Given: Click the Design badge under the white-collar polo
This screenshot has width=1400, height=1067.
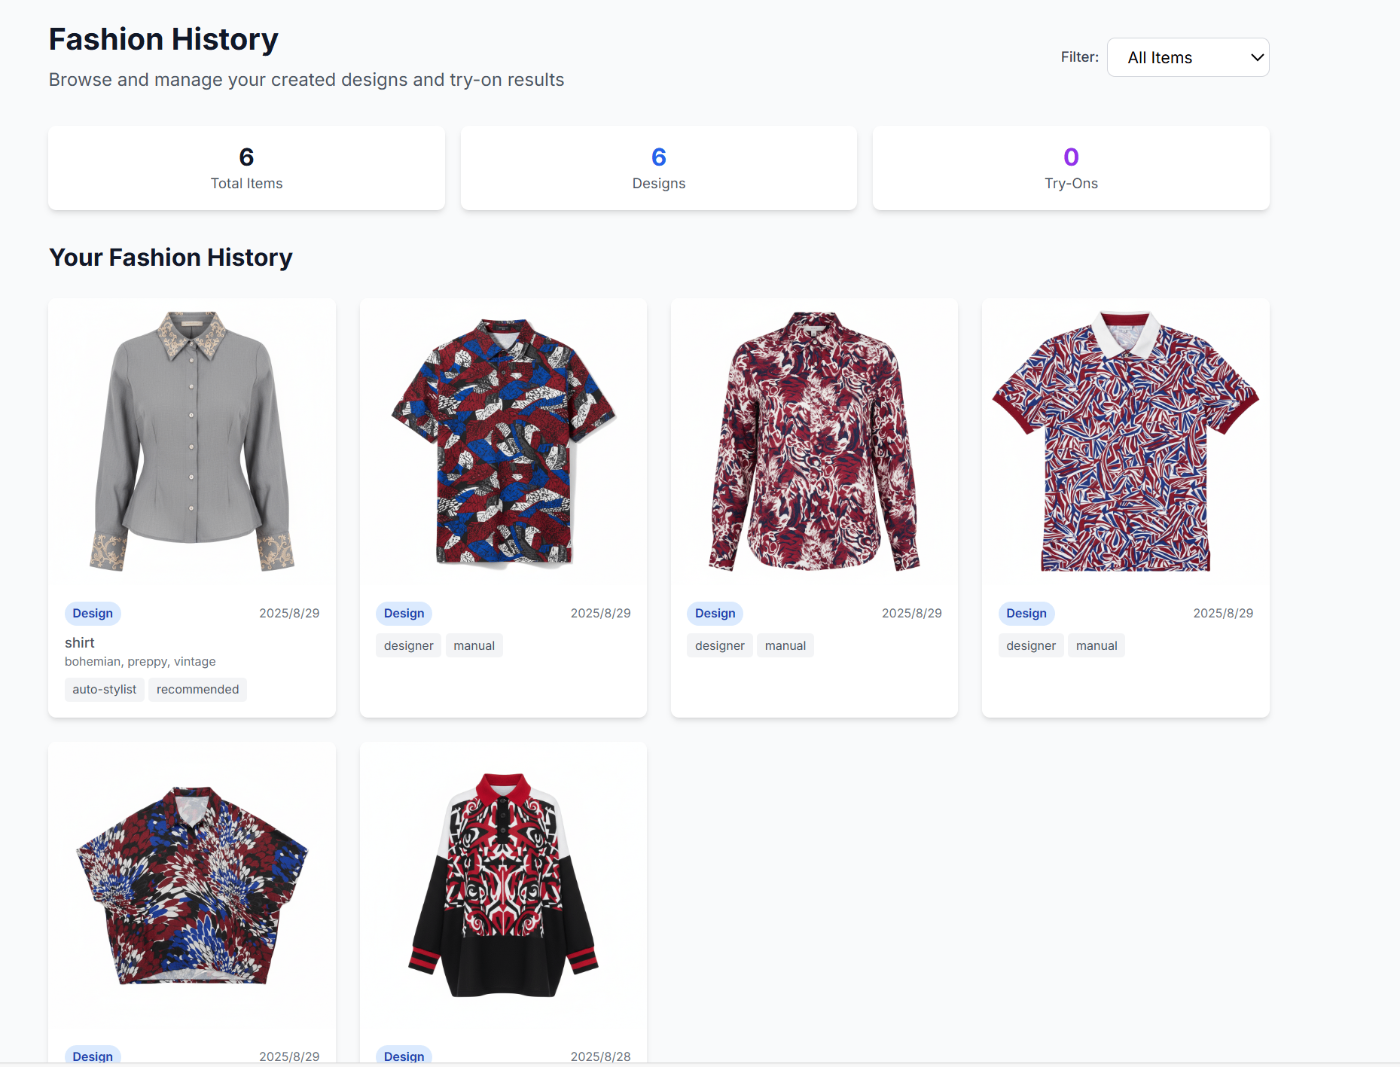Looking at the screenshot, I should [1027, 613].
